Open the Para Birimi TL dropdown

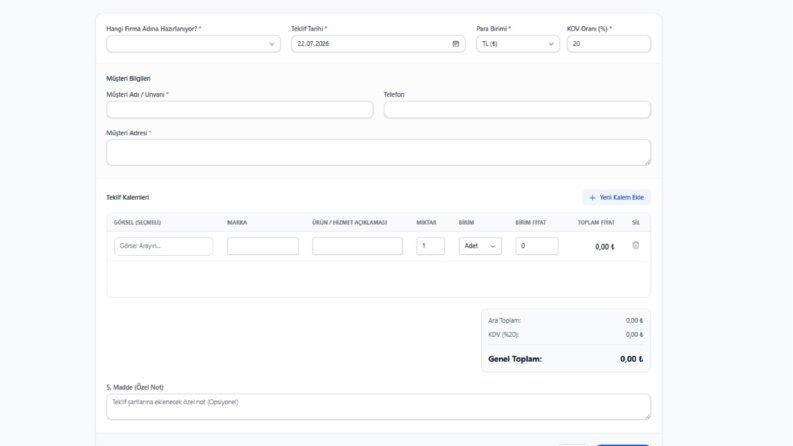click(517, 44)
